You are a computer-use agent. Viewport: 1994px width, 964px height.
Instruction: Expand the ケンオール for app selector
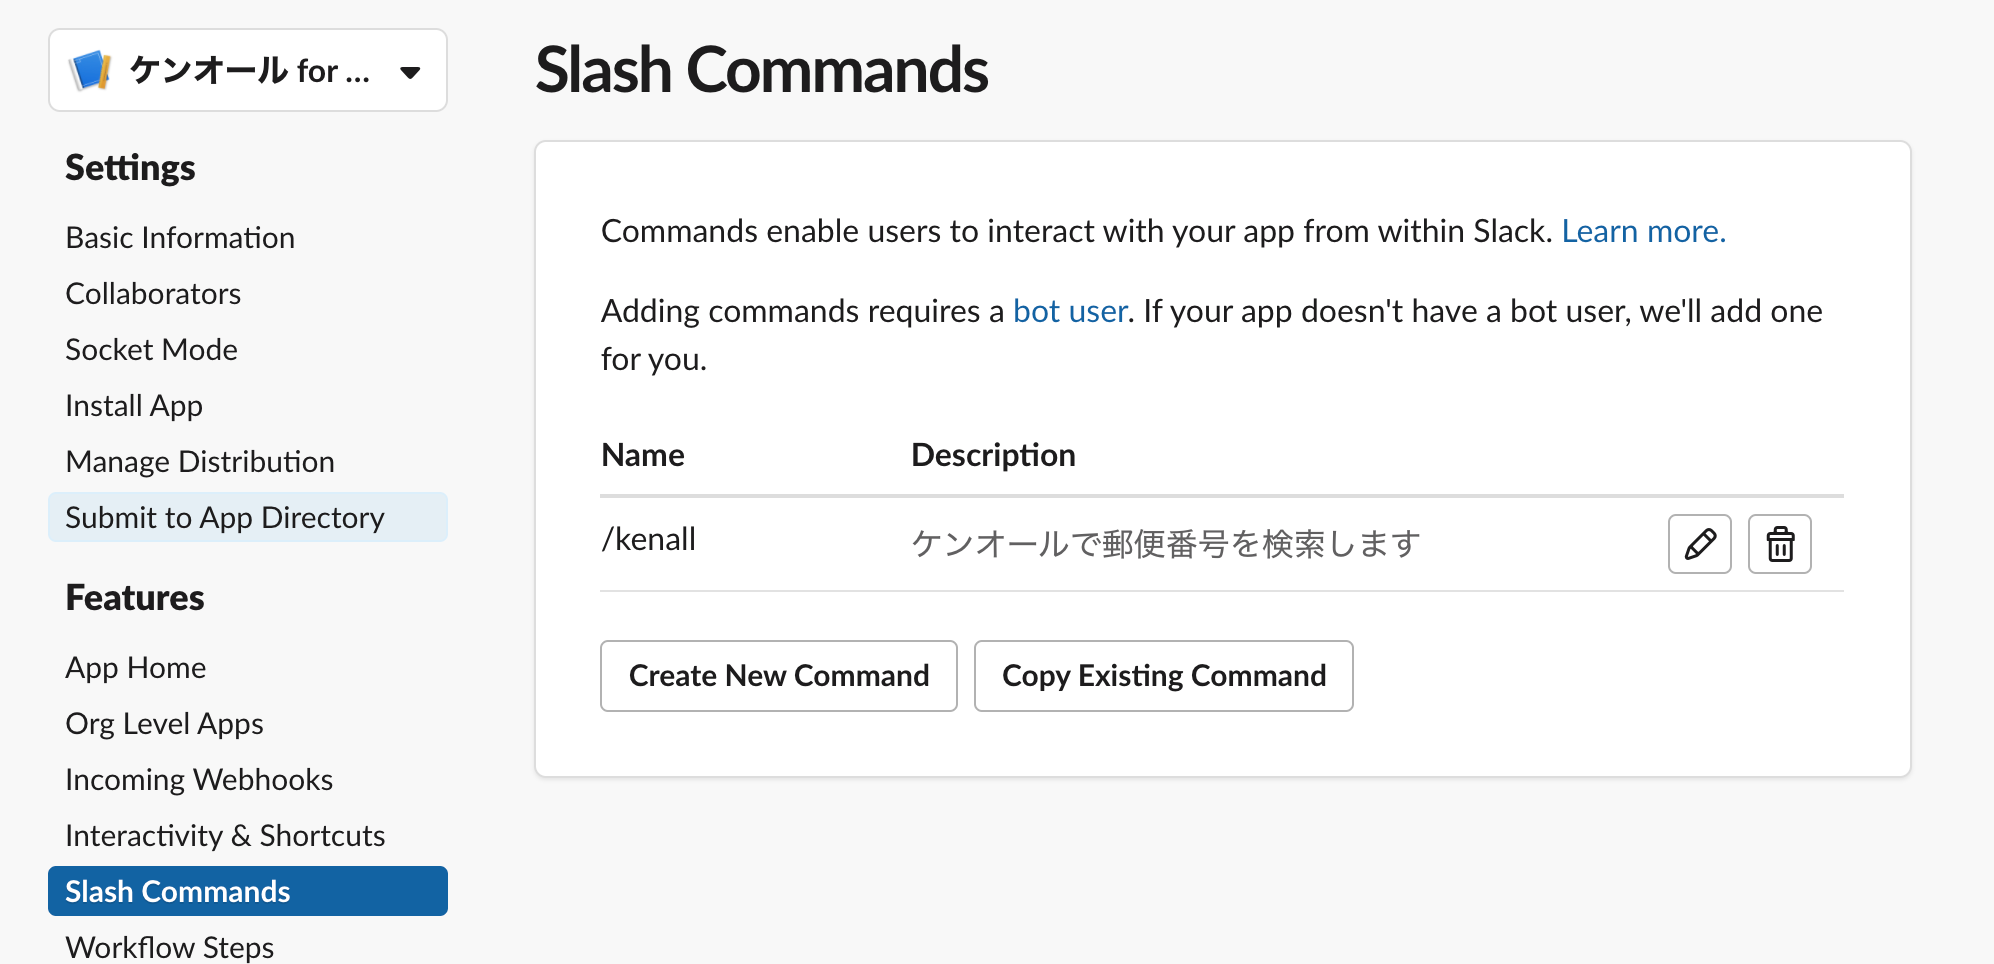click(x=247, y=70)
